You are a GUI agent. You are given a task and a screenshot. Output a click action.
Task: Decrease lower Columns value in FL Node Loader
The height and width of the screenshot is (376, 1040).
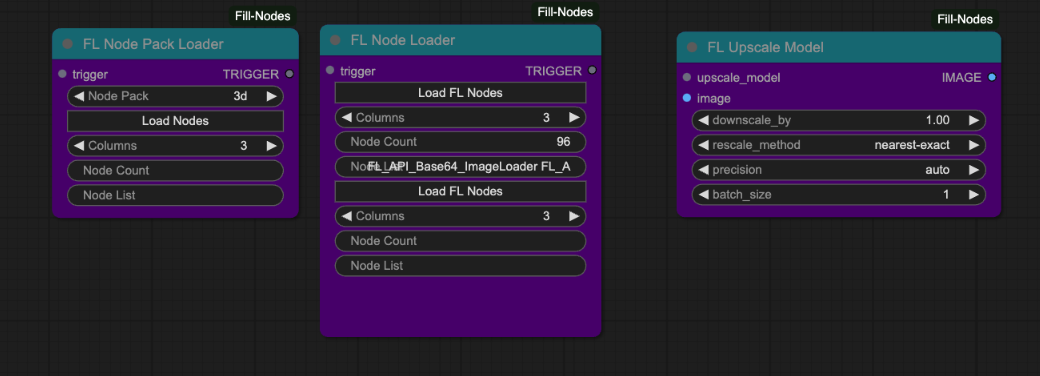(x=347, y=216)
